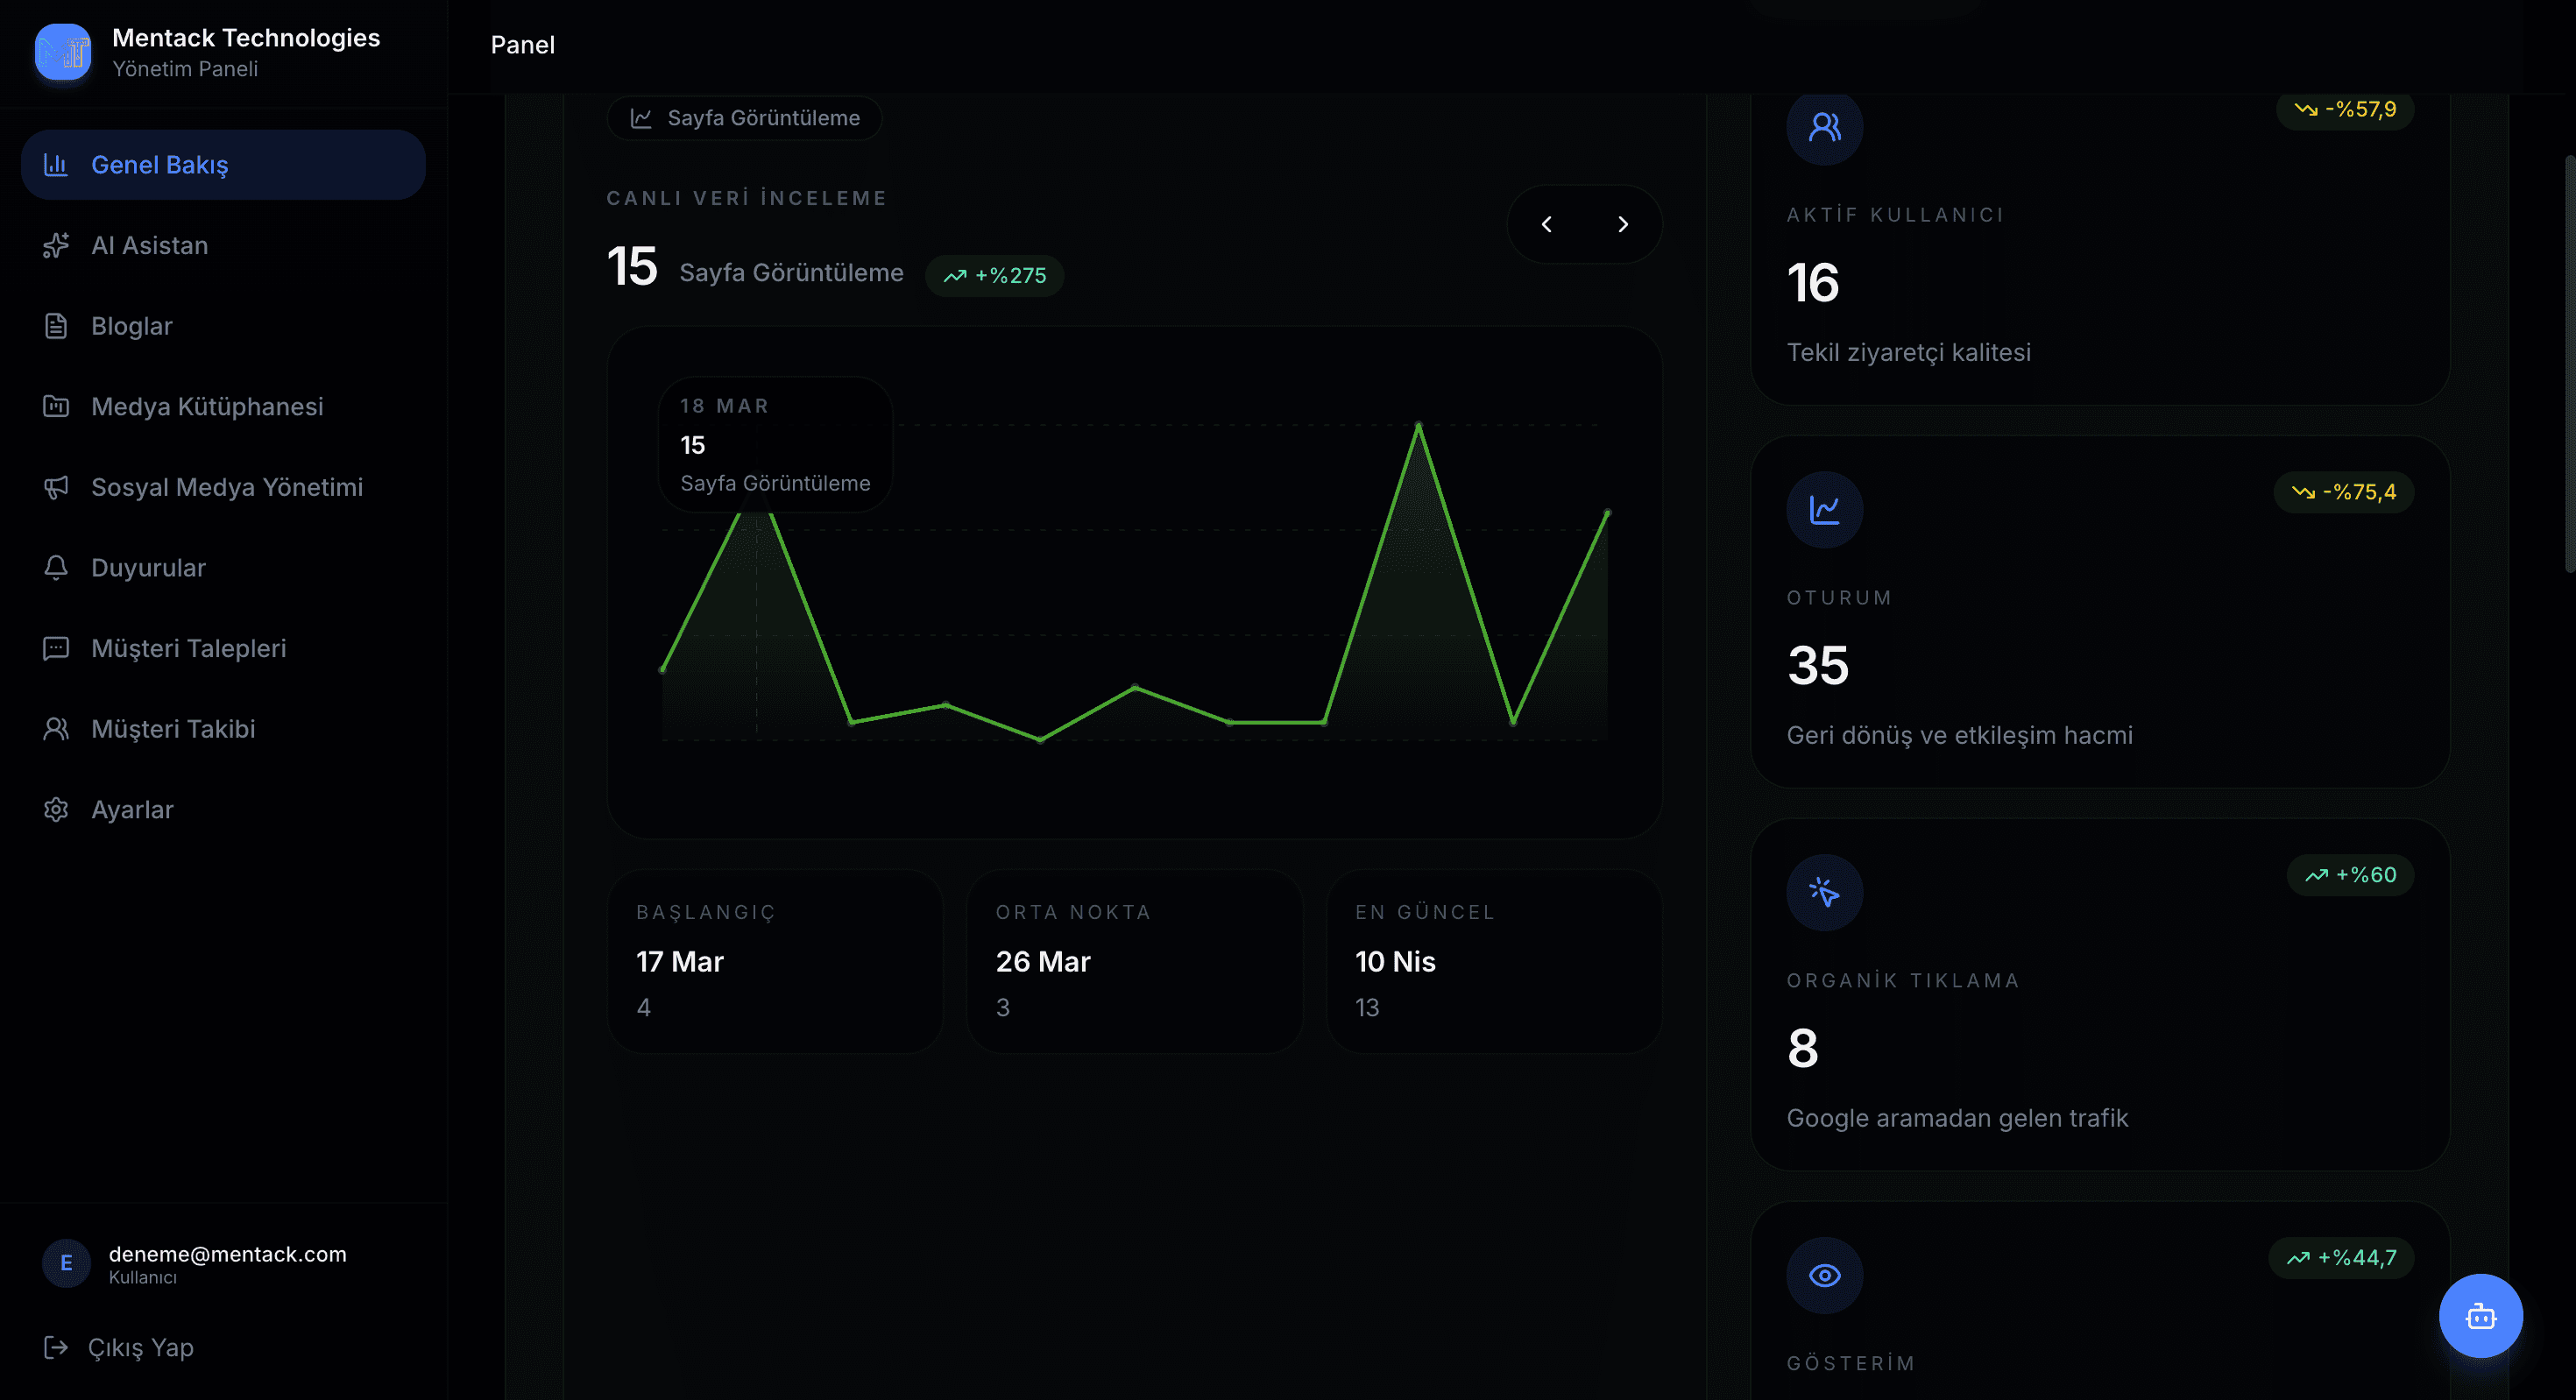Click the Gösterim eye icon
This screenshot has height=1400, width=2576.
(x=1825, y=1275)
